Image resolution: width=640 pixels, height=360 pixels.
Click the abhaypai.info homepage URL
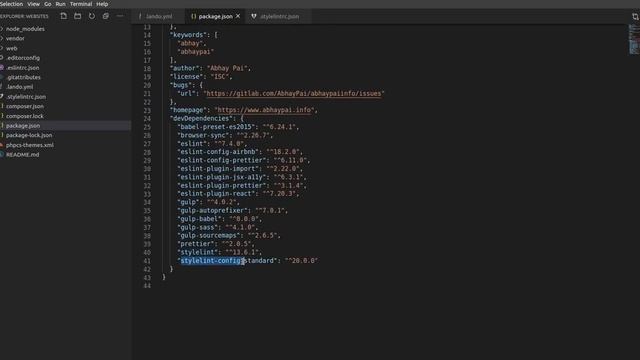pyautogui.click(x=264, y=110)
